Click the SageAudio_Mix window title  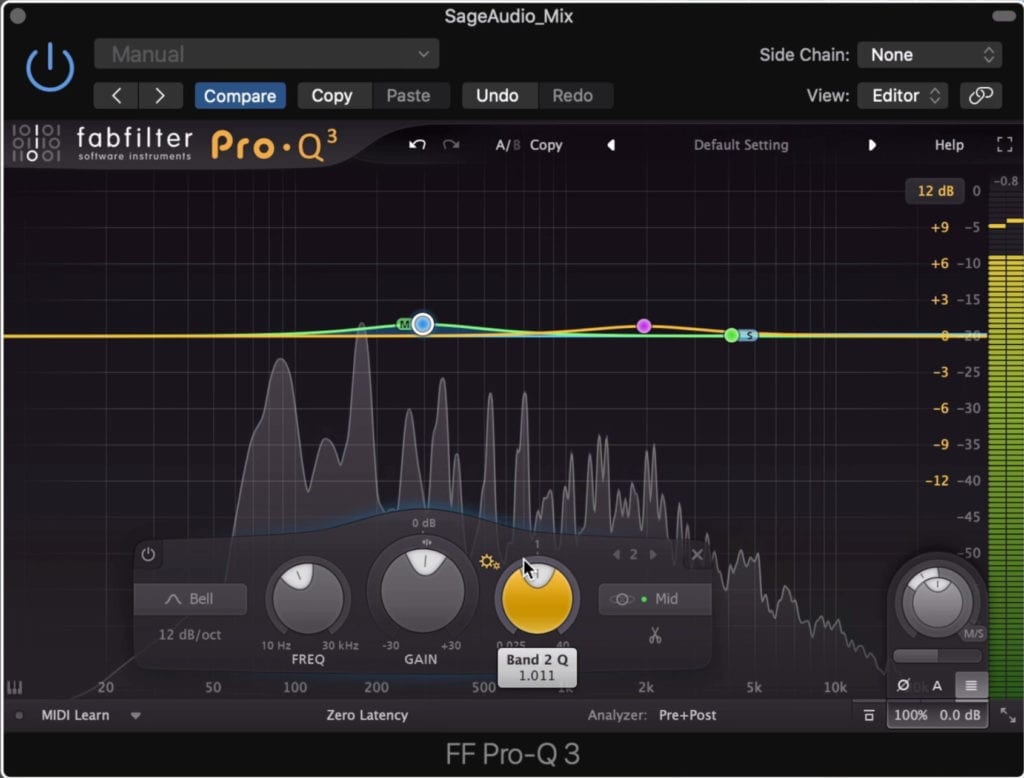tap(509, 16)
